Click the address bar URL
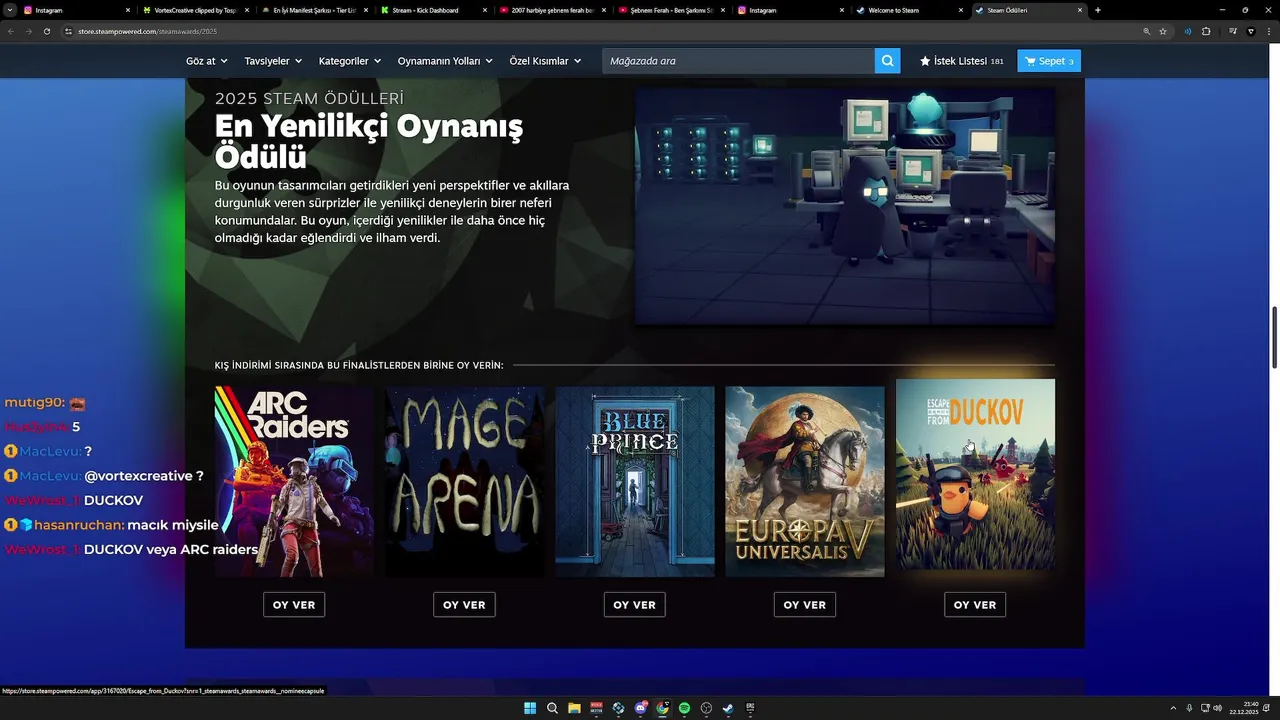 [x=148, y=31]
